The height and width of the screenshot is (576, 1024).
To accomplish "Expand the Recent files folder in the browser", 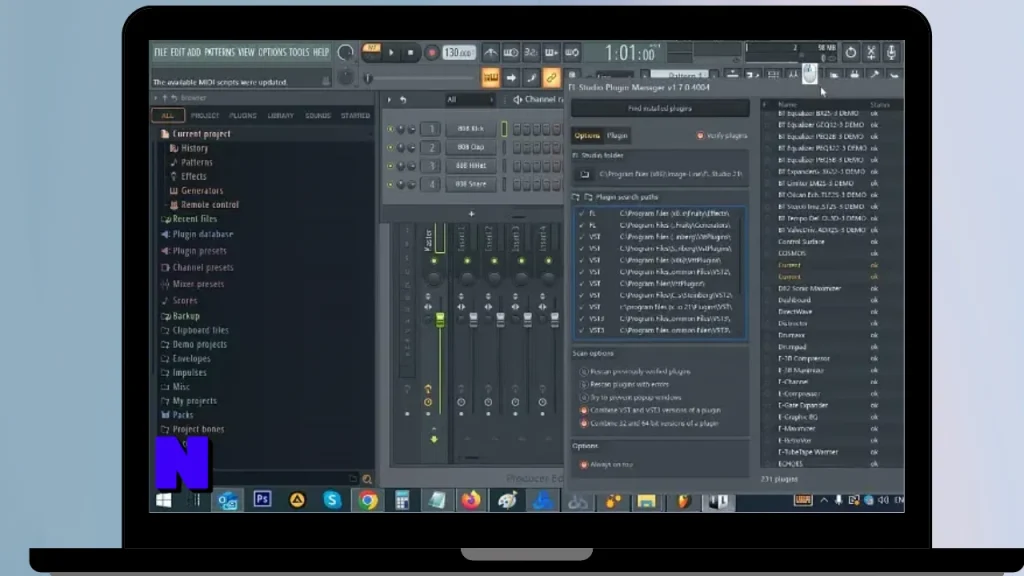I will (189, 219).
